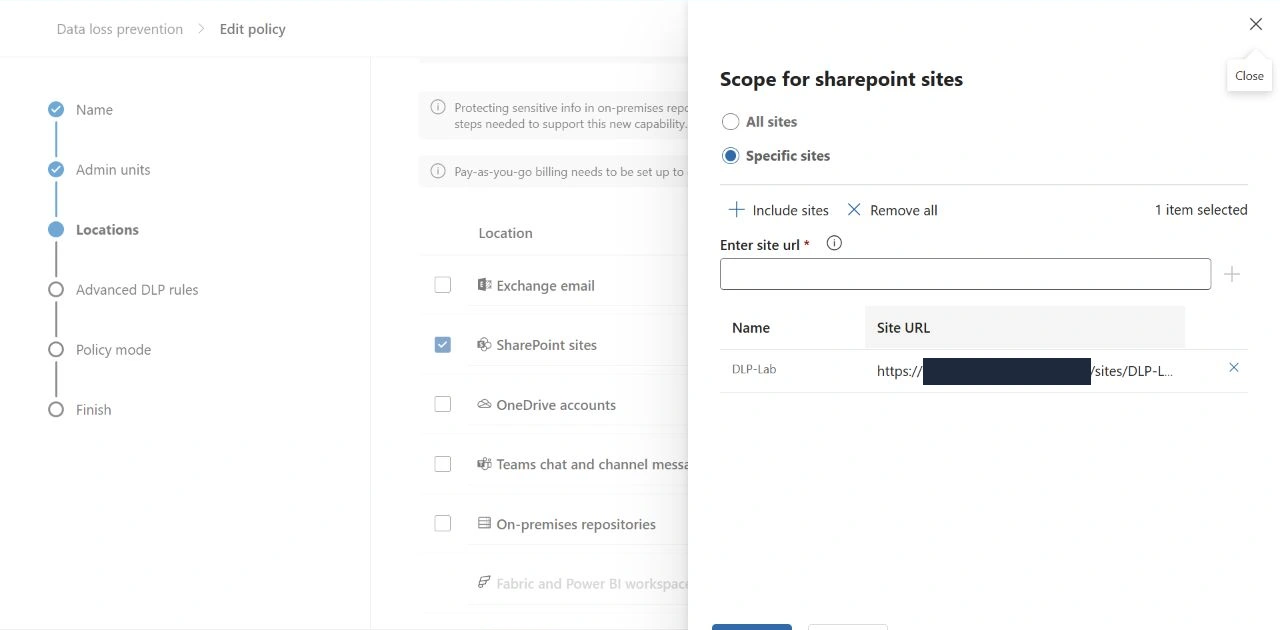Click the Locations current step dot
Screen dimensions: 1280x630
[56, 230]
